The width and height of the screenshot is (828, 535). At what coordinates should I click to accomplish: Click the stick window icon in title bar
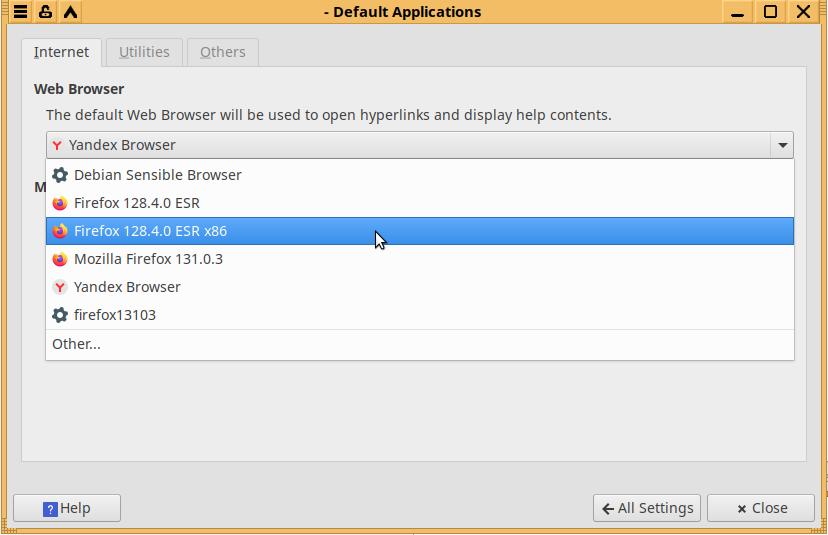tap(46, 12)
